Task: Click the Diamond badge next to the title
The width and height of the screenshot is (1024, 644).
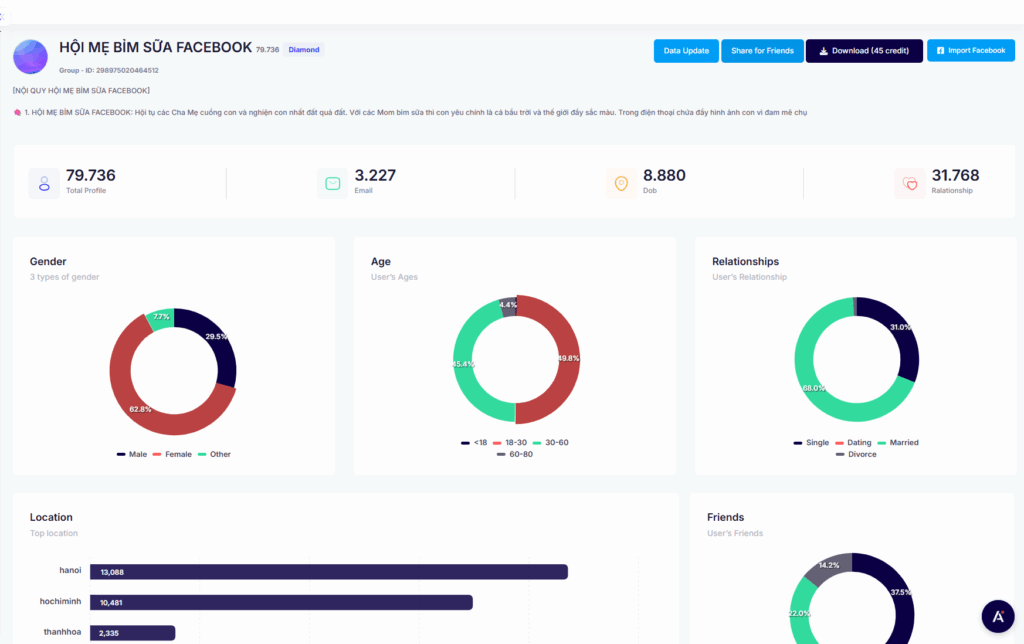Action: (304, 50)
